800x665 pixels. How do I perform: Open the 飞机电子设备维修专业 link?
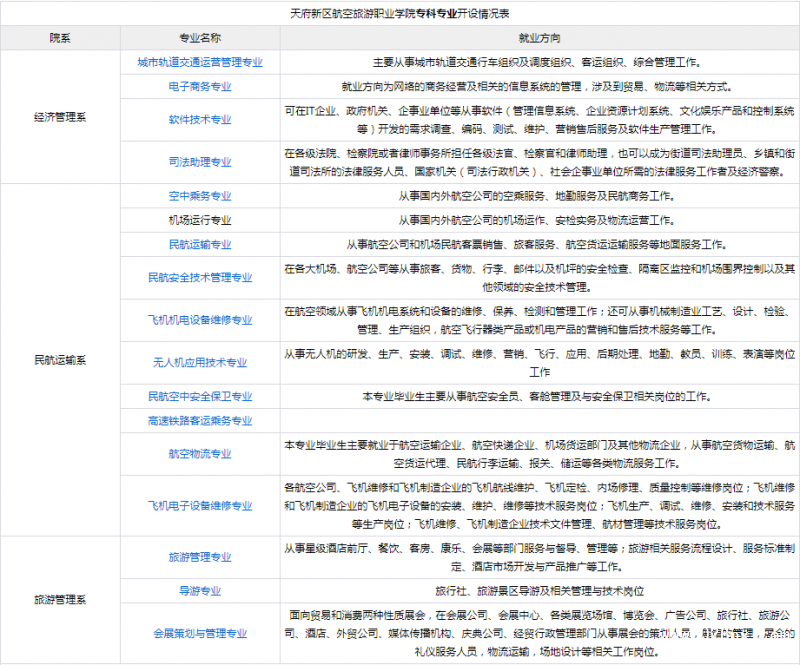click(x=200, y=506)
